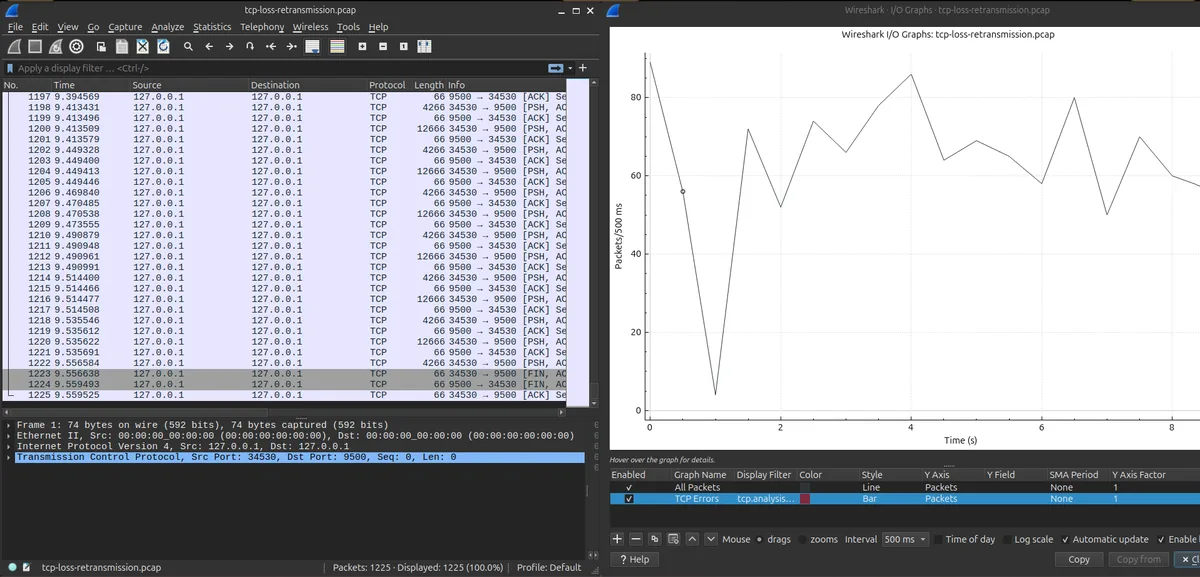Viewport: 1200px width, 577px height.
Task: Click the display filter bookmark icon
Action: click(x=10, y=68)
